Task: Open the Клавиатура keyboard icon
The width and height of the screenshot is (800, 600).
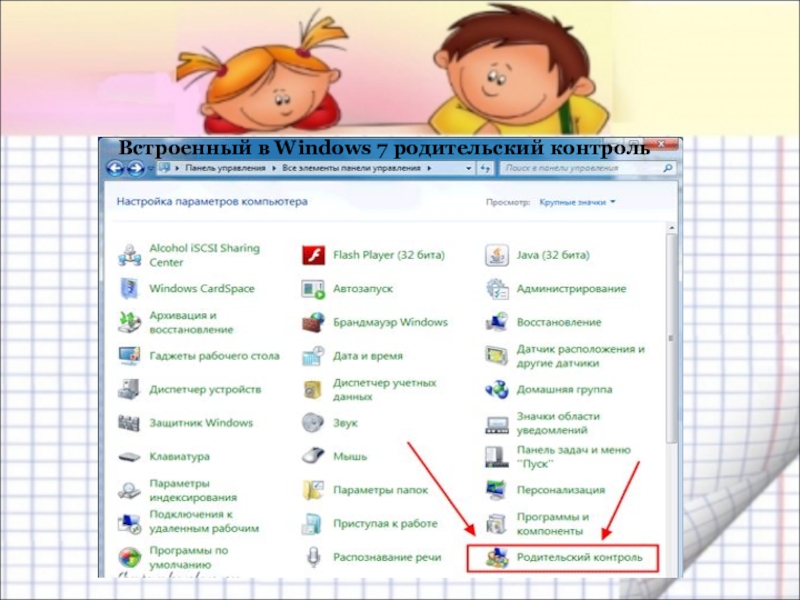Action: [x=130, y=457]
